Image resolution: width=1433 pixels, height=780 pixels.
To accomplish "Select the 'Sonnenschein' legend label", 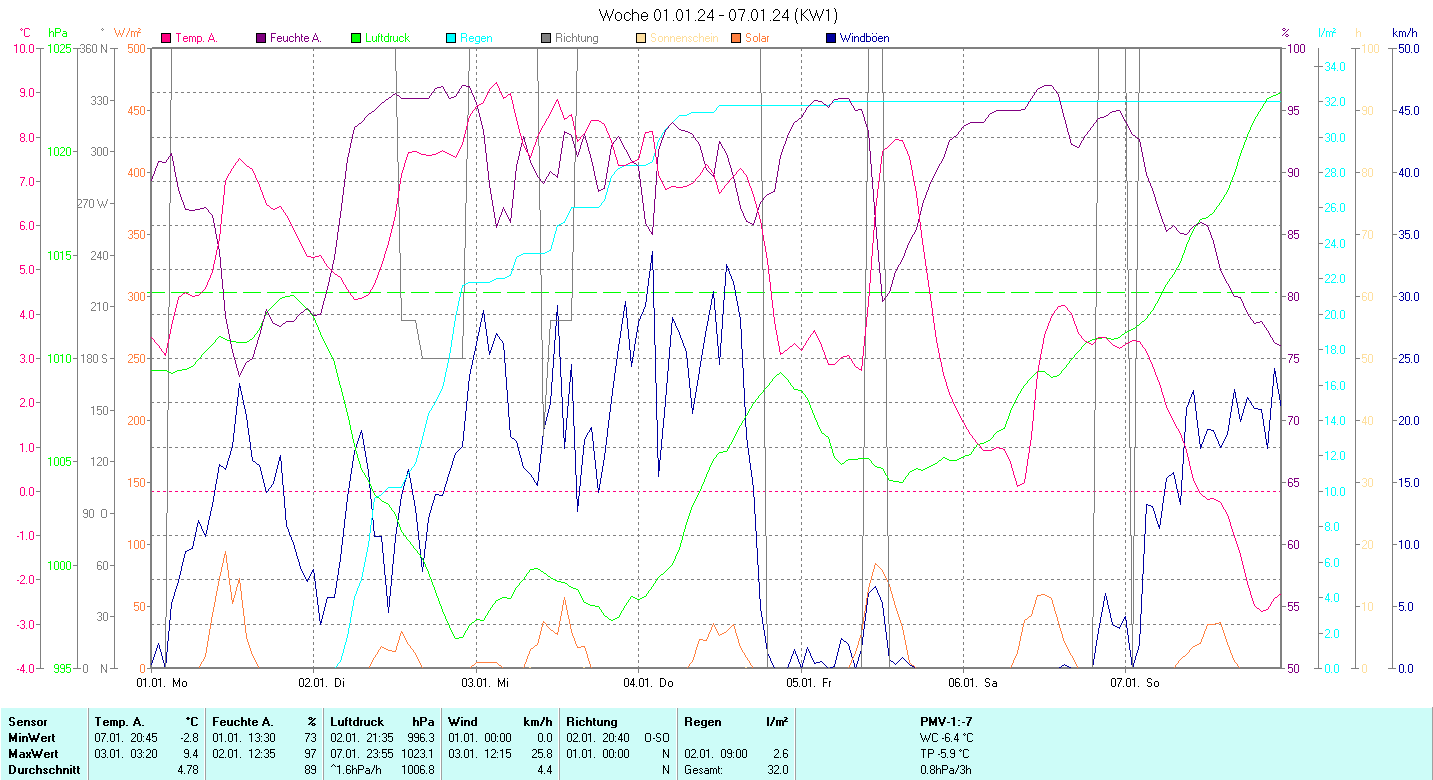I will tap(684, 38).
